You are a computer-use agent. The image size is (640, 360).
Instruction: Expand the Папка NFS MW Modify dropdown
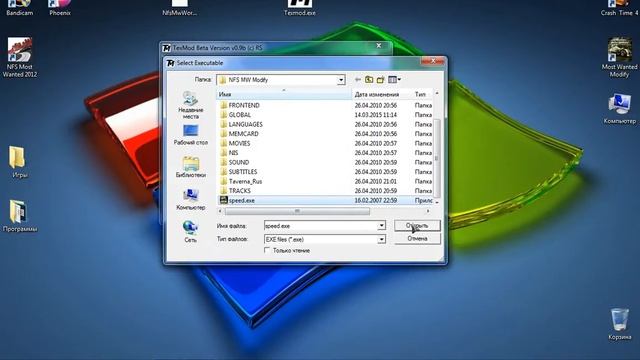tap(341, 80)
